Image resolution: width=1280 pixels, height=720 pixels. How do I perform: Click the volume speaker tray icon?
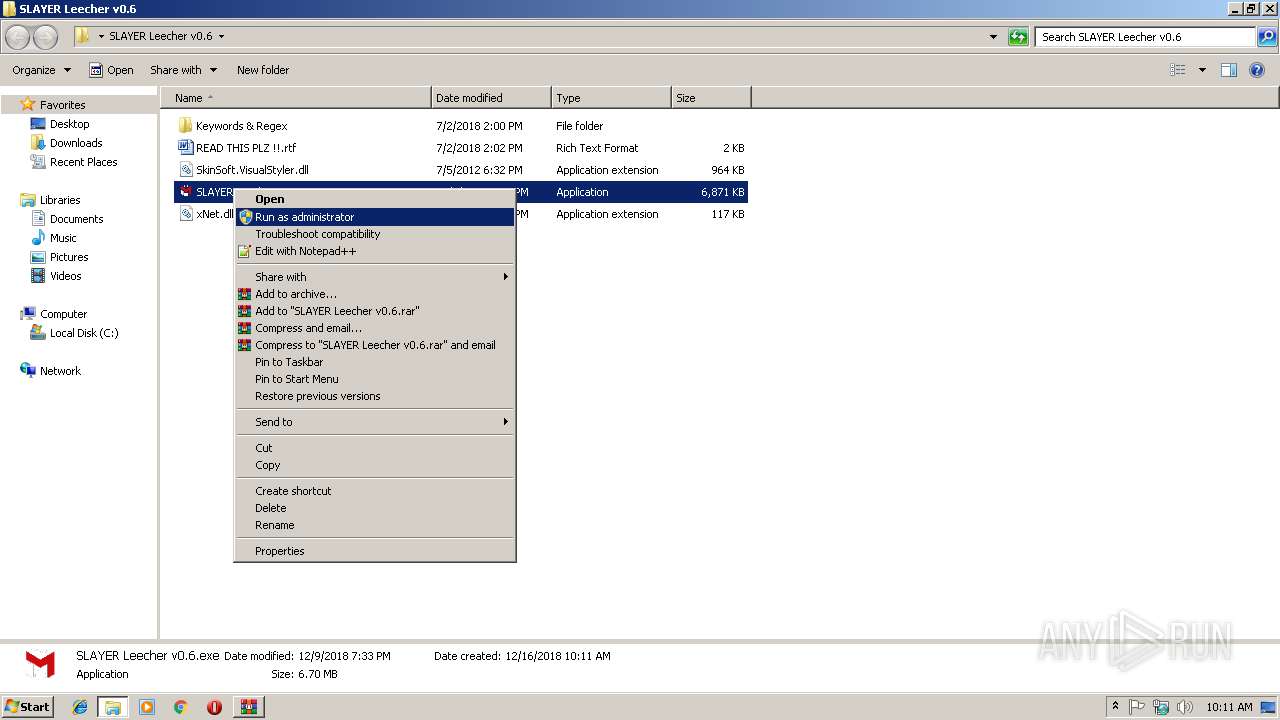(x=1184, y=707)
